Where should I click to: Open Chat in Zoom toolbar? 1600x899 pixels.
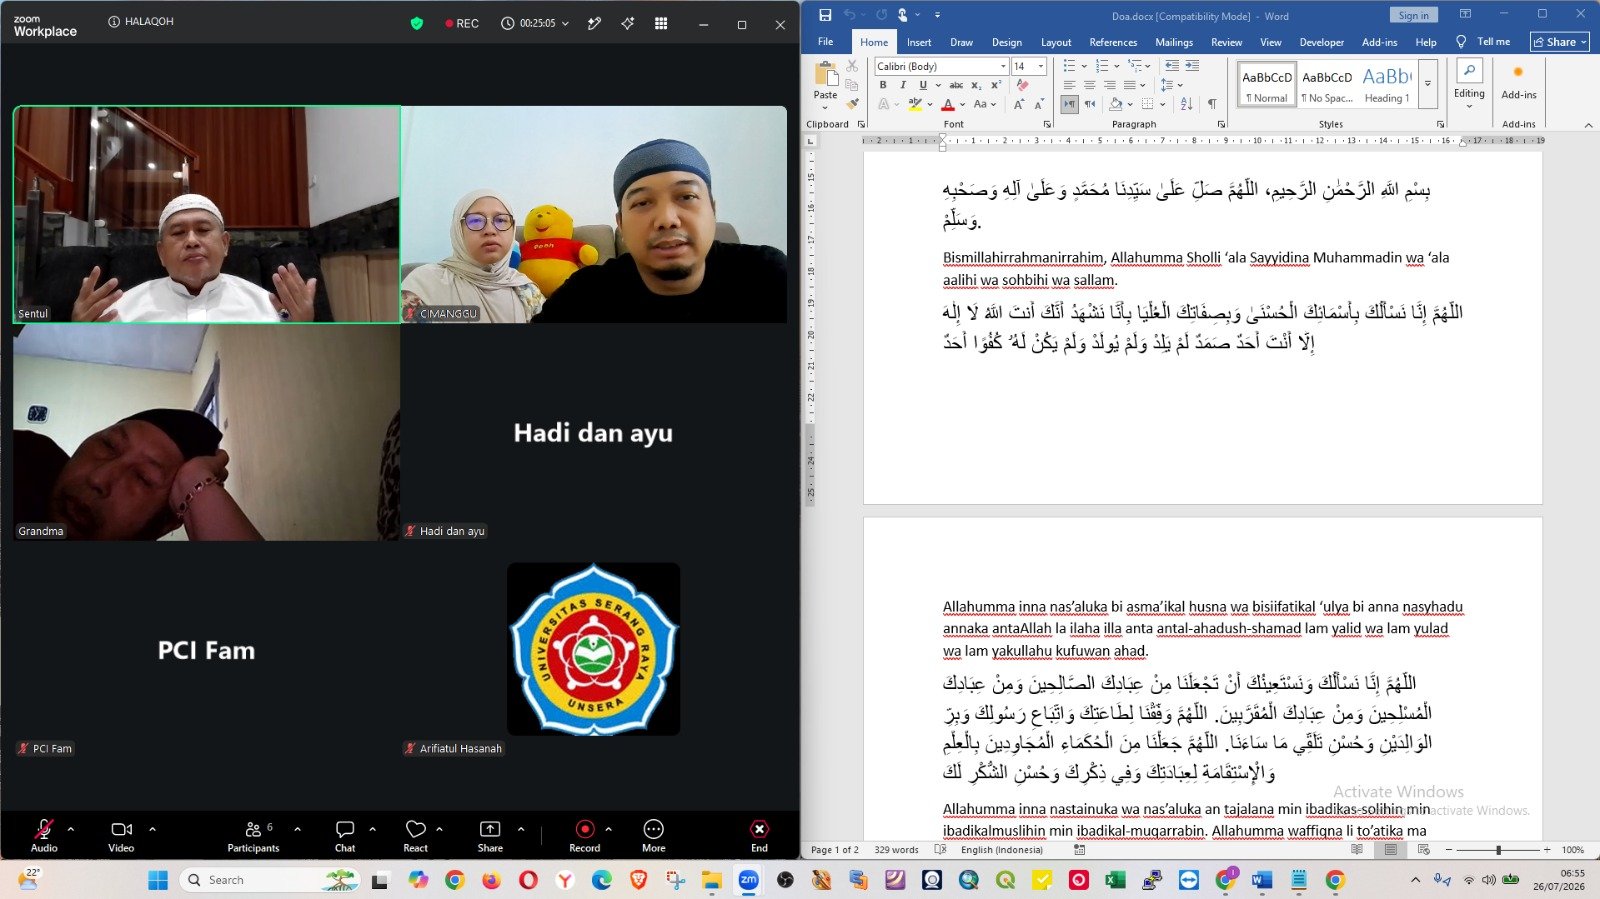(345, 835)
